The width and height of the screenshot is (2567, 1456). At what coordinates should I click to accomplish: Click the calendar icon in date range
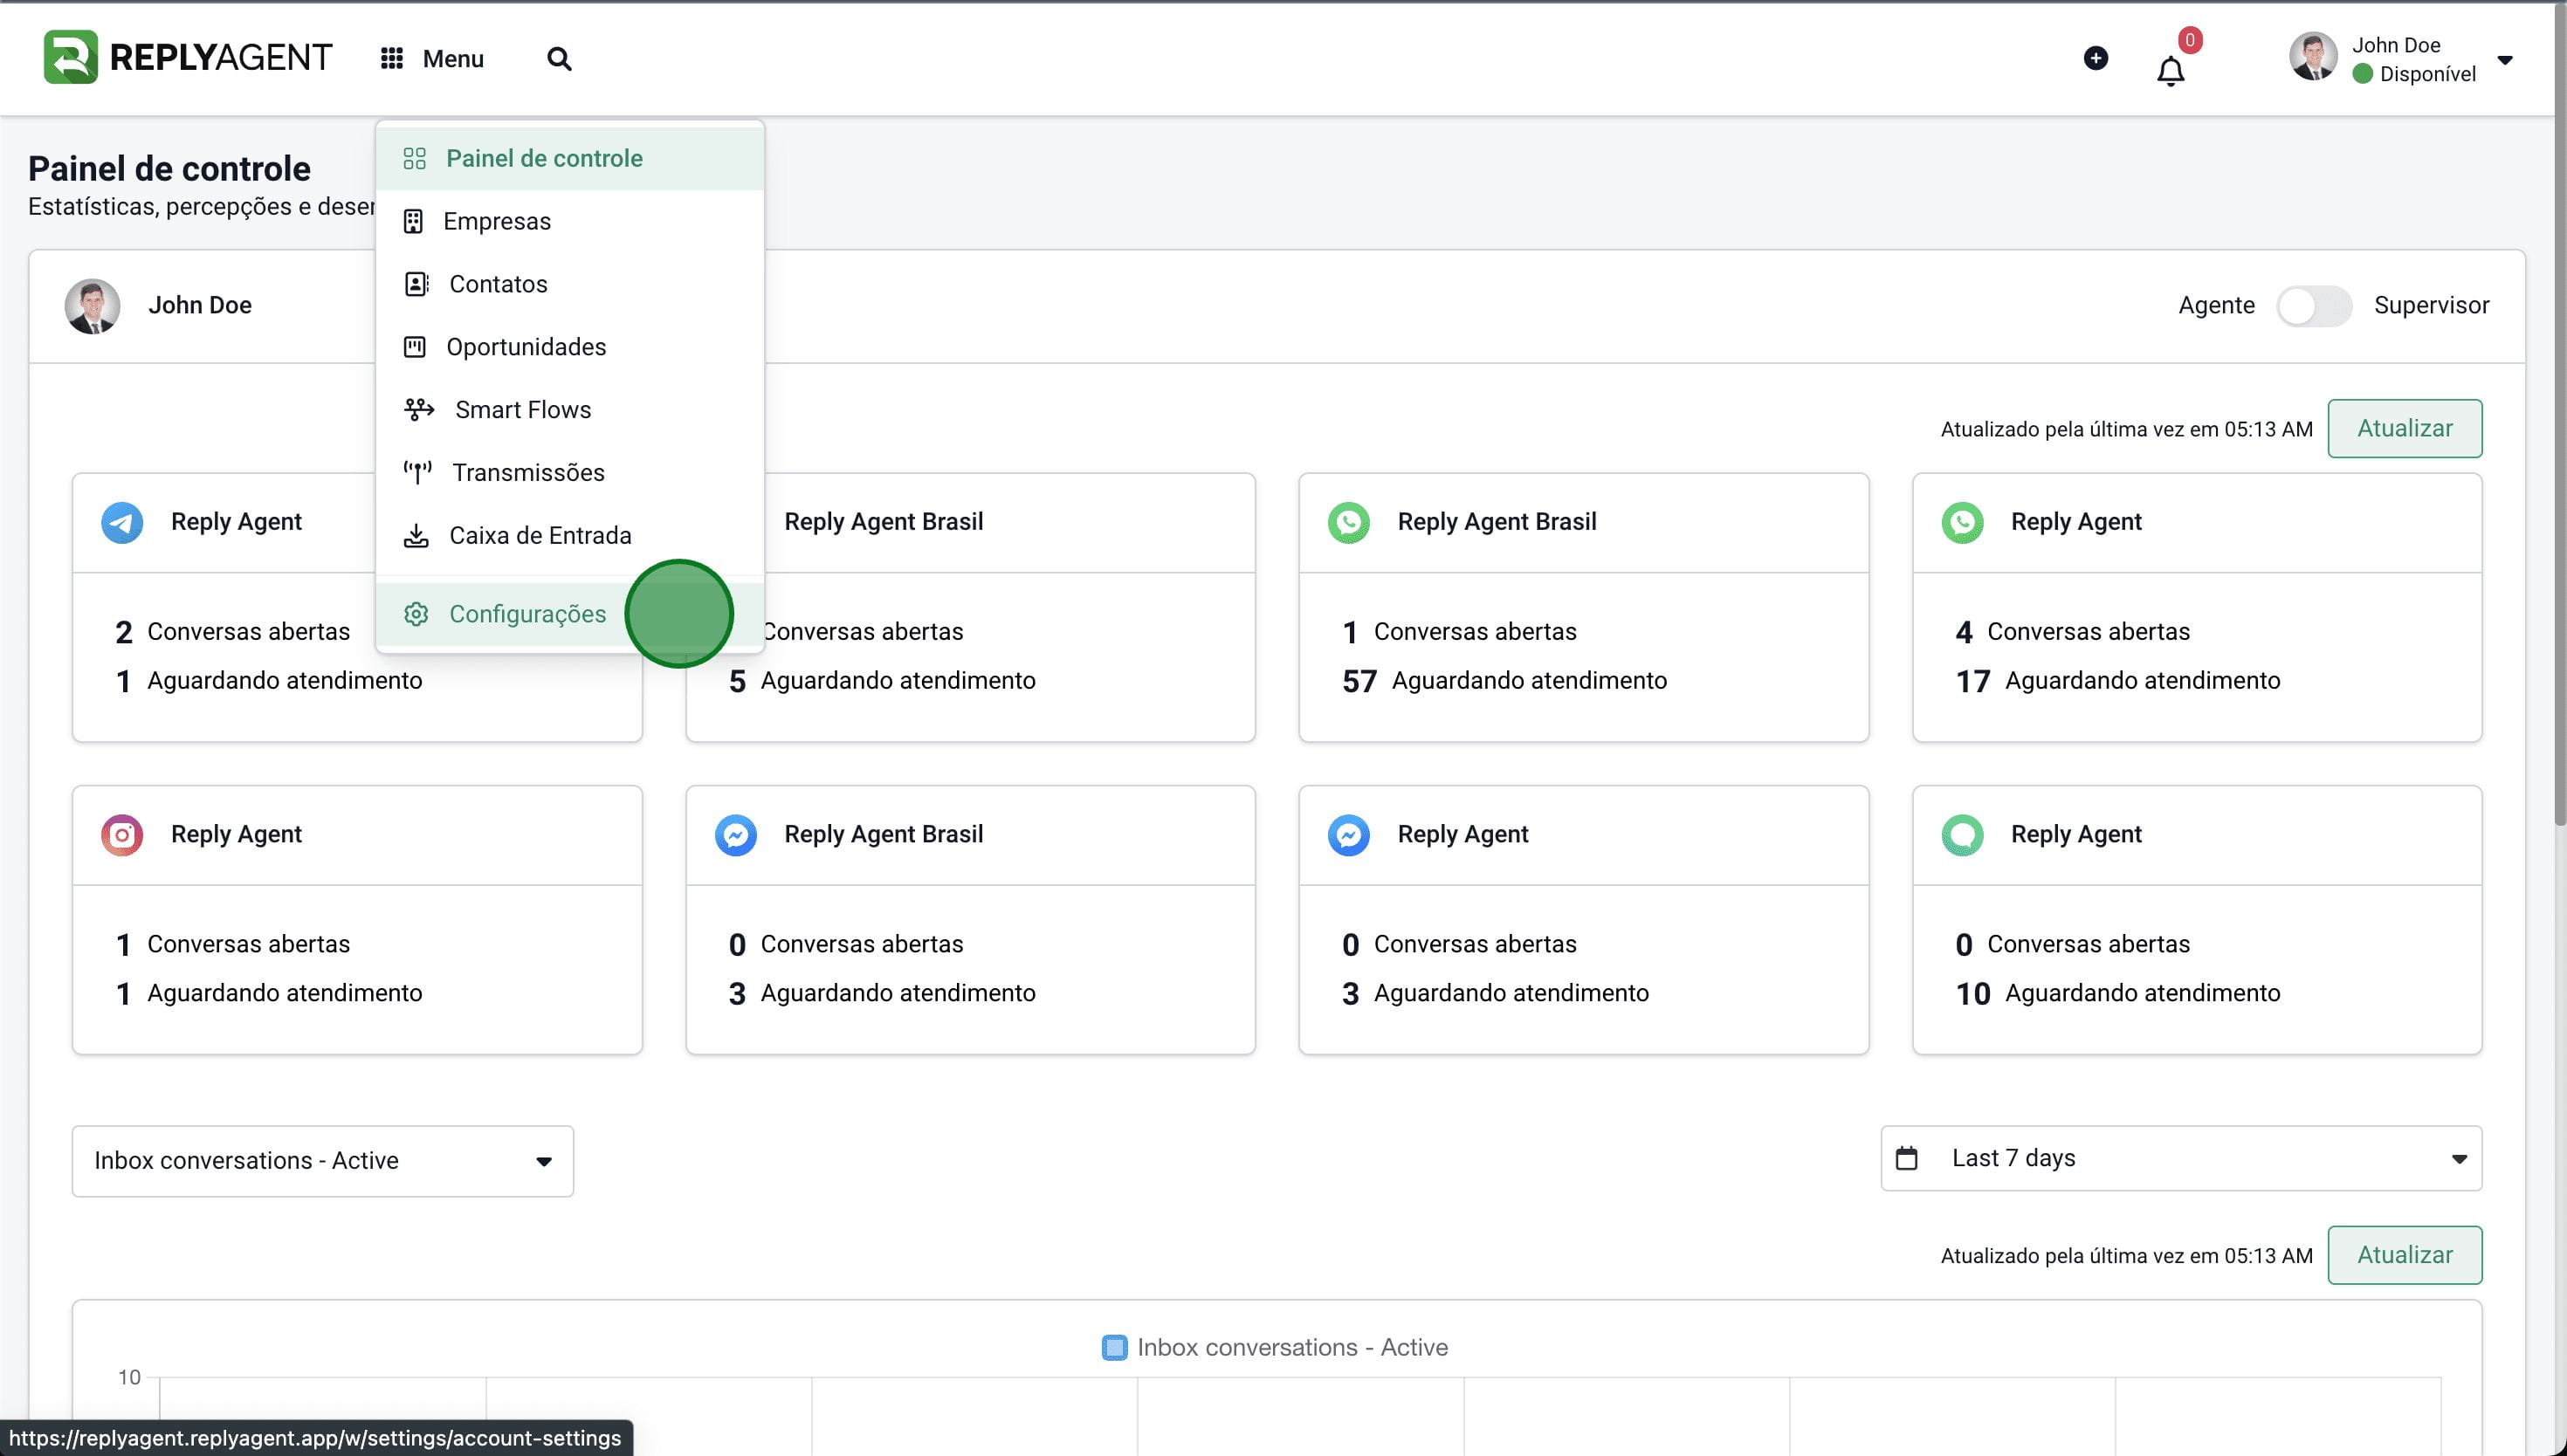click(1907, 1158)
